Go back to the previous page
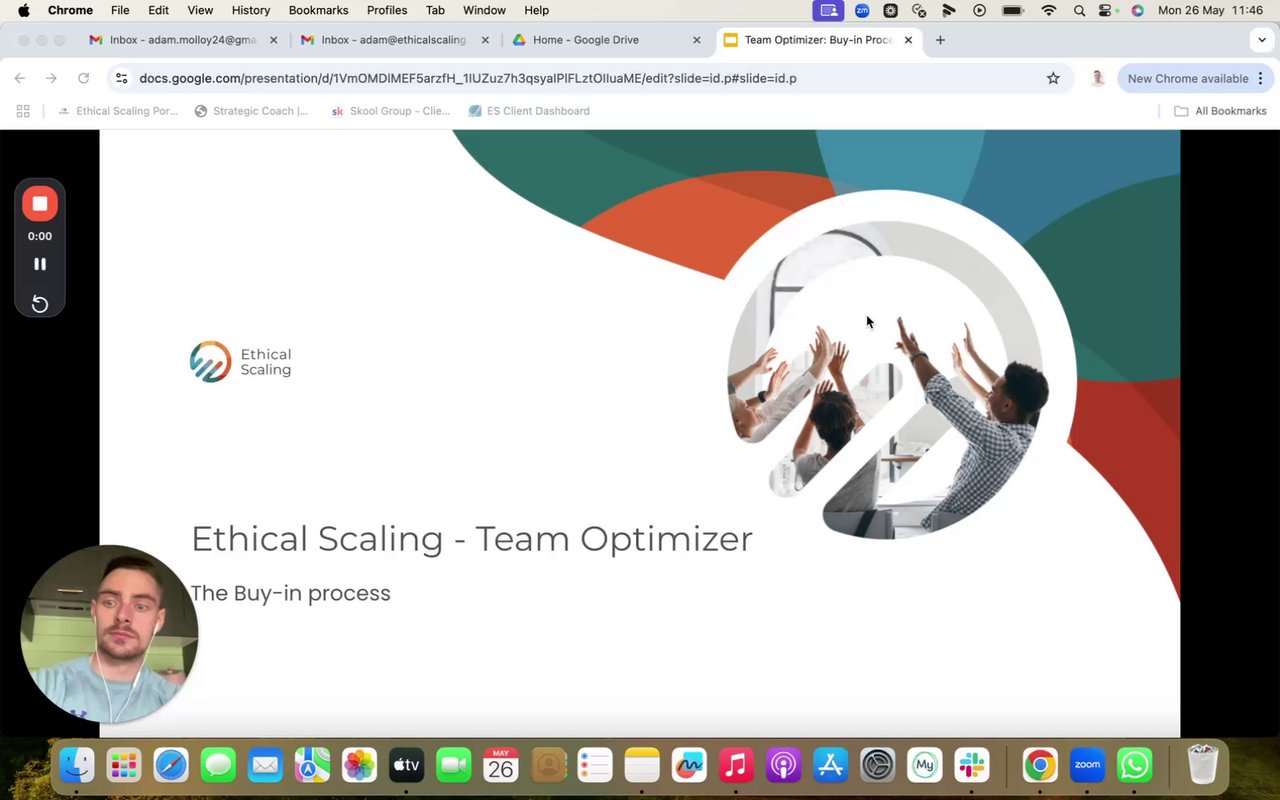The width and height of the screenshot is (1280, 800). [x=20, y=78]
